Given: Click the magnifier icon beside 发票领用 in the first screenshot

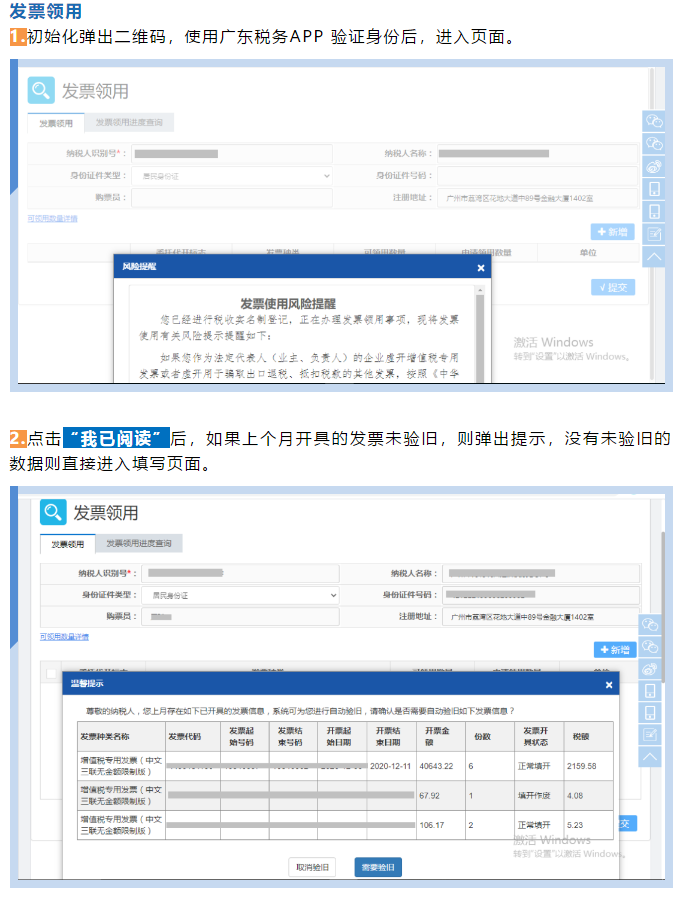Looking at the screenshot, I should click(42, 91).
